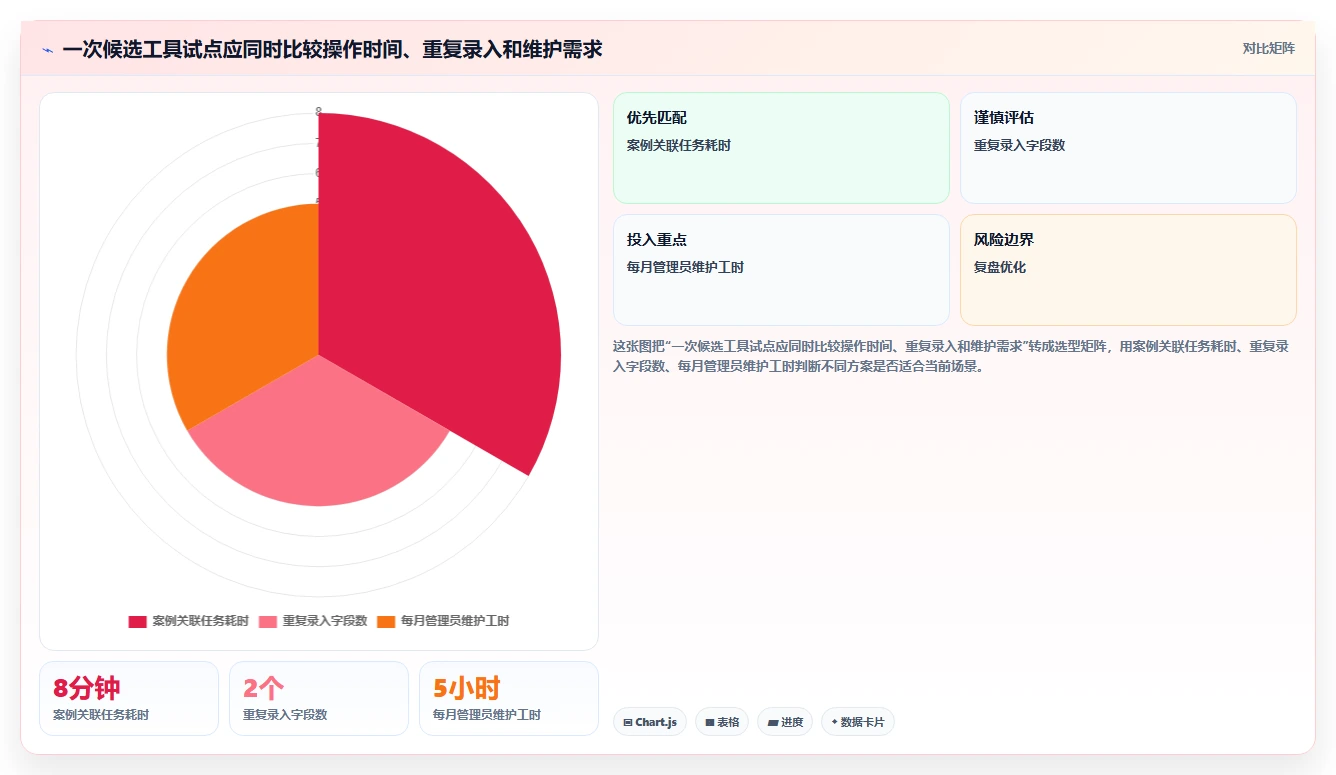Click the 重复录入字段数 caption under 2个
This screenshot has width=1336, height=775.
(285, 715)
